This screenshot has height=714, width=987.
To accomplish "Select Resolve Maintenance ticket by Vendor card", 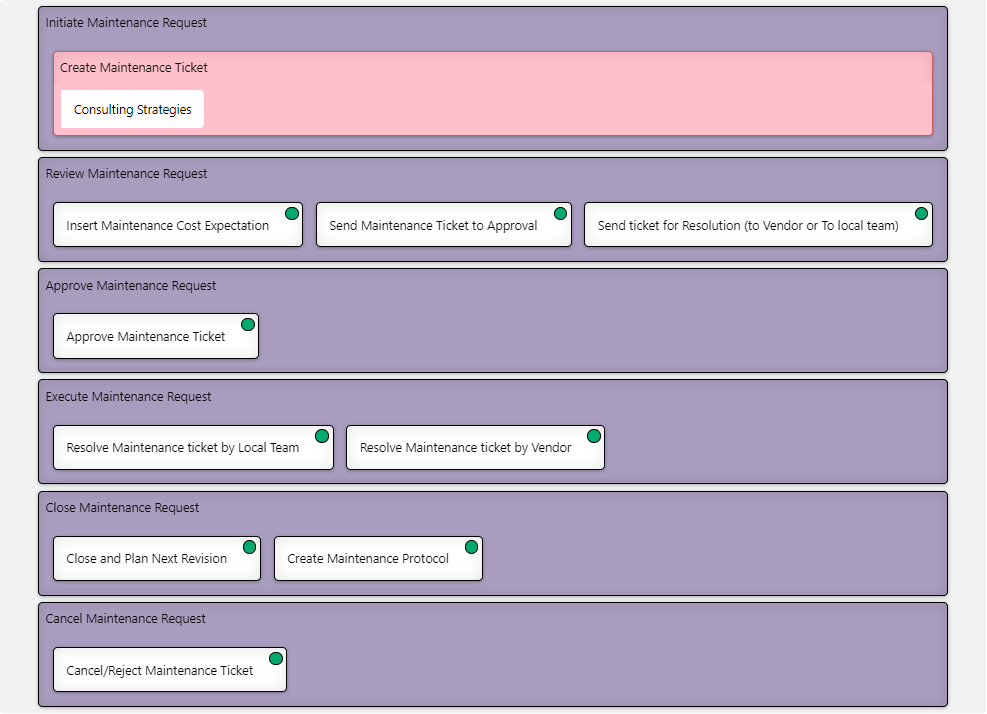I will [x=465, y=448].
